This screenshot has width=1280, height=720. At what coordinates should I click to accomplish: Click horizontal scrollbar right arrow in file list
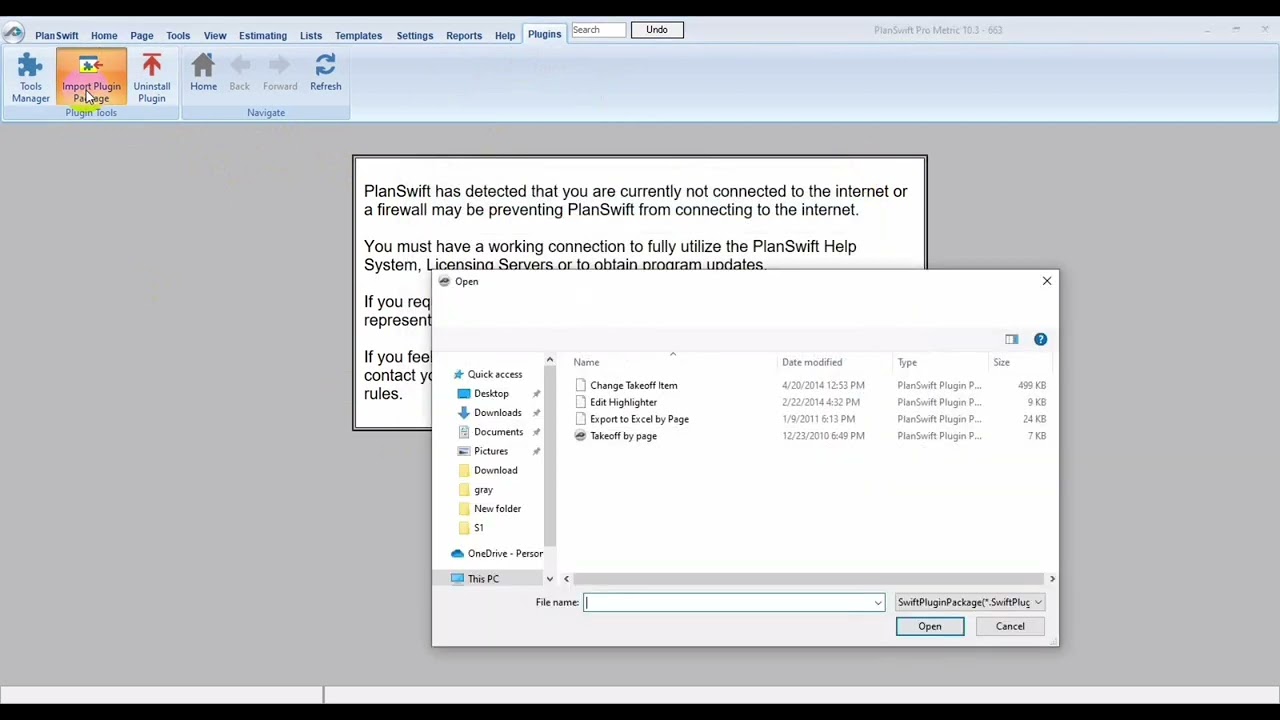(x=1051, y=579)
